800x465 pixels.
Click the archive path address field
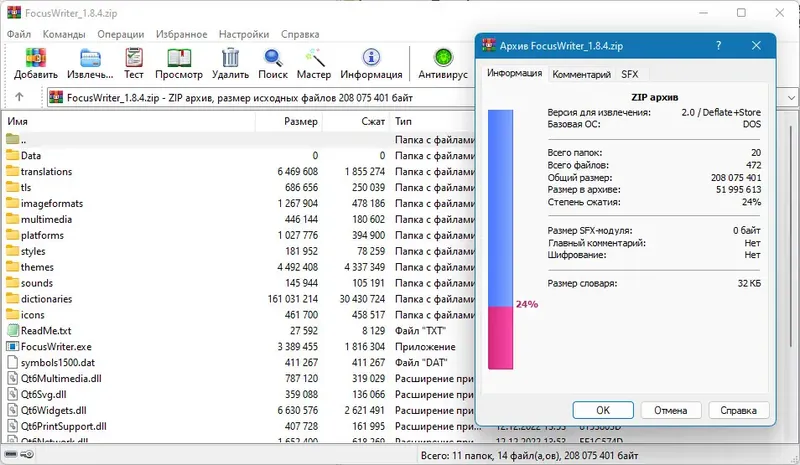click(260, 97)
